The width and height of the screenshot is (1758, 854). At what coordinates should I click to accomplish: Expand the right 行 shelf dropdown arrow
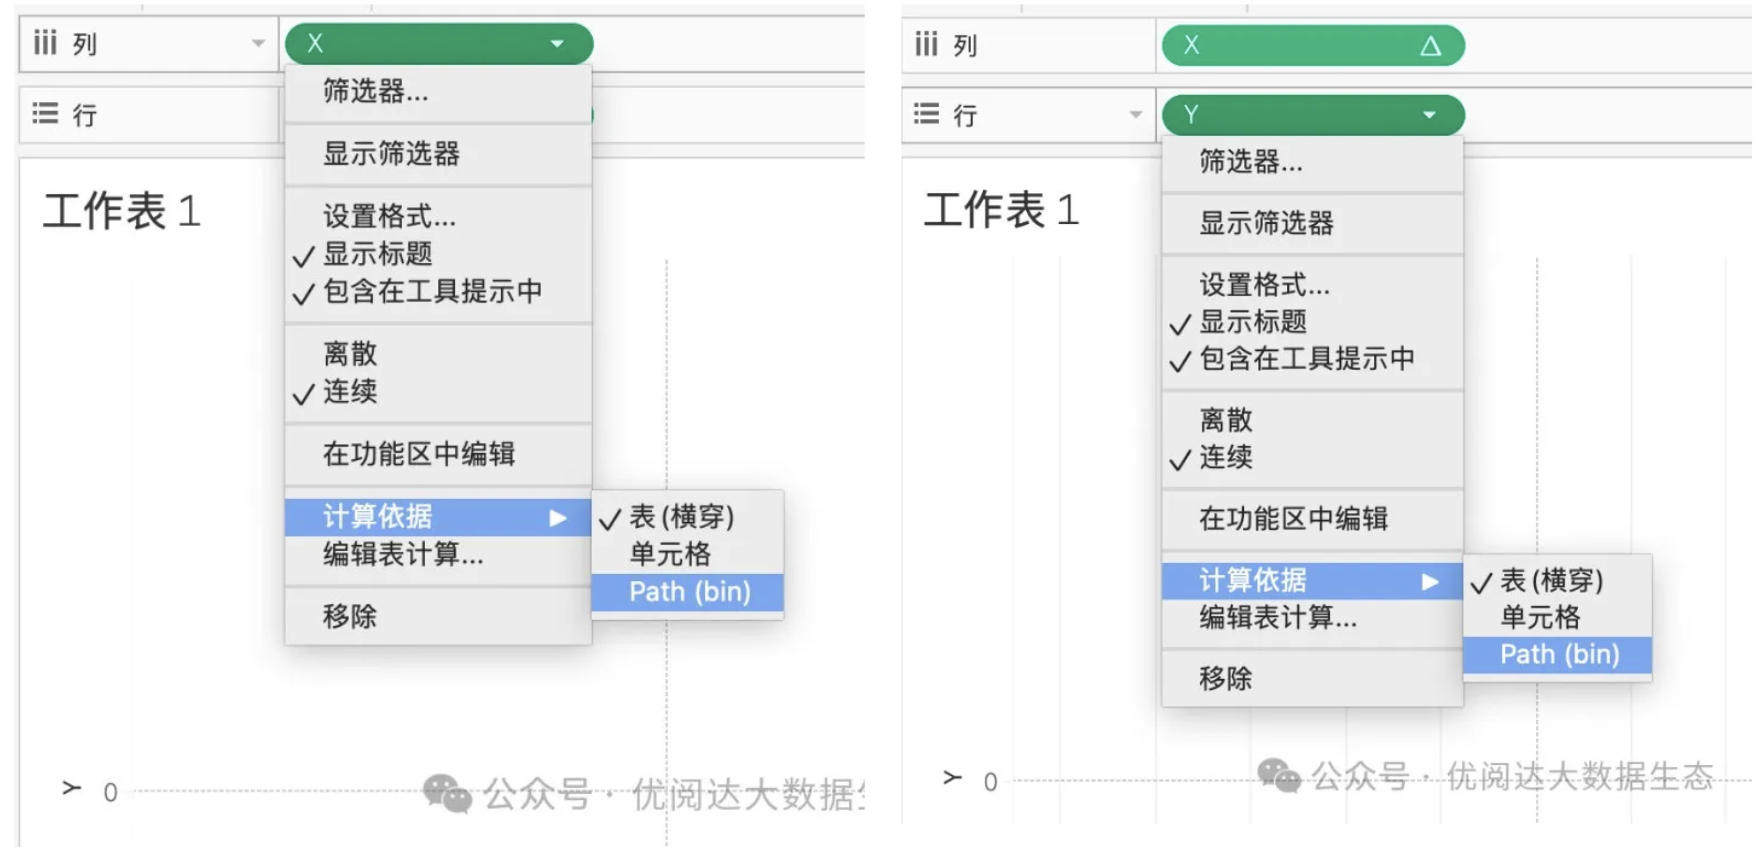[x=1135, y=114]
